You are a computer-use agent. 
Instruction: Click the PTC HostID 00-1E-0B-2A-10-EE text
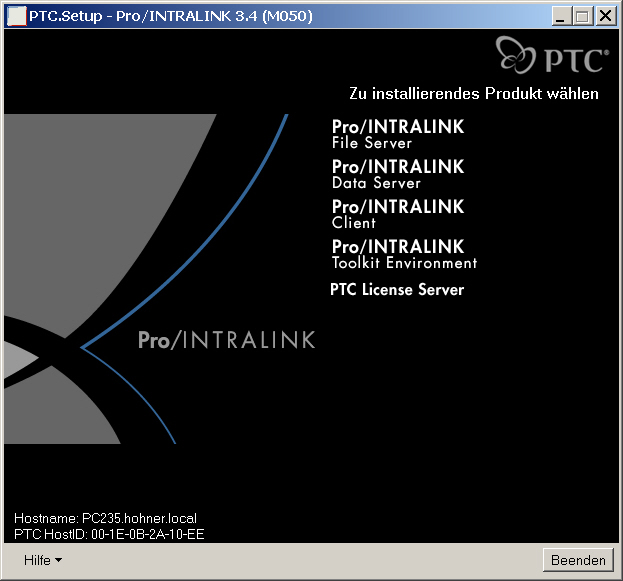click(109, 534)
